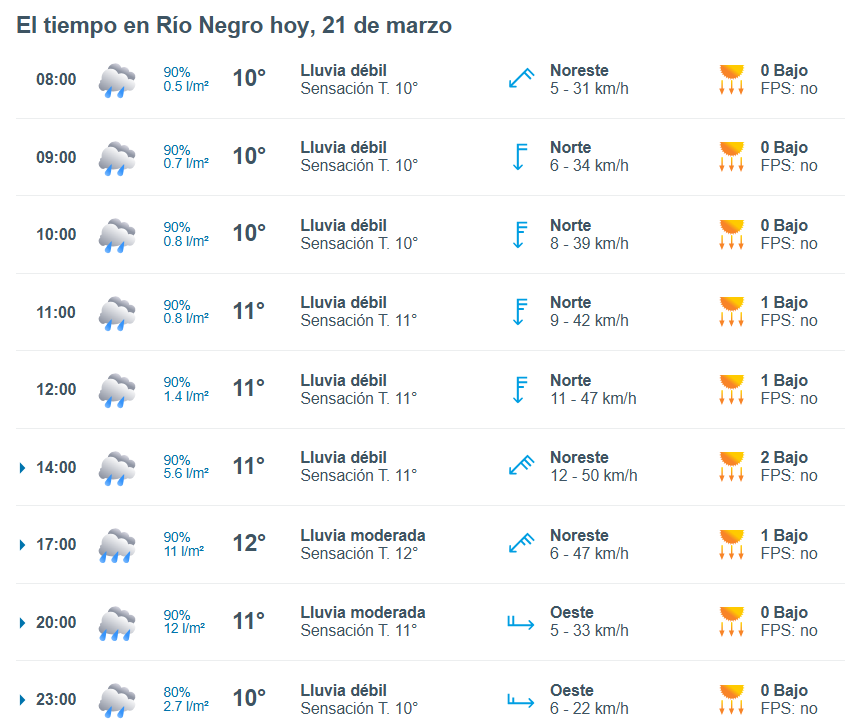This screenshot has width=845, height=726.
Task: Click the 12 - 50 km/h wind speed
Action: (x=593, y=476)
